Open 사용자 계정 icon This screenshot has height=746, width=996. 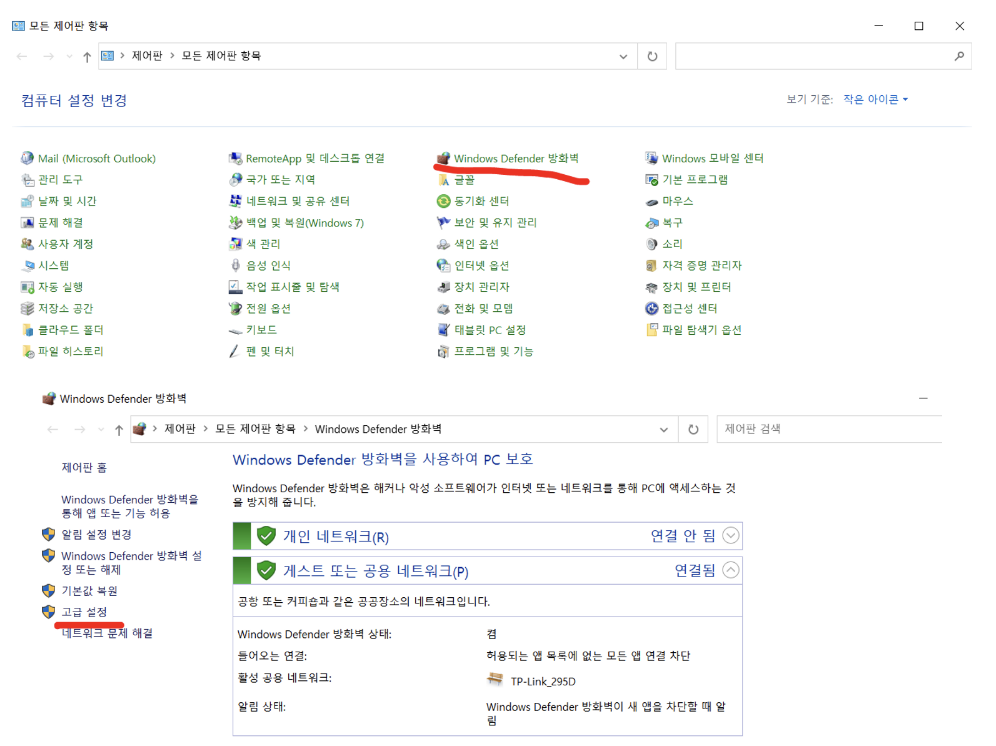click(x=57, y=244)
